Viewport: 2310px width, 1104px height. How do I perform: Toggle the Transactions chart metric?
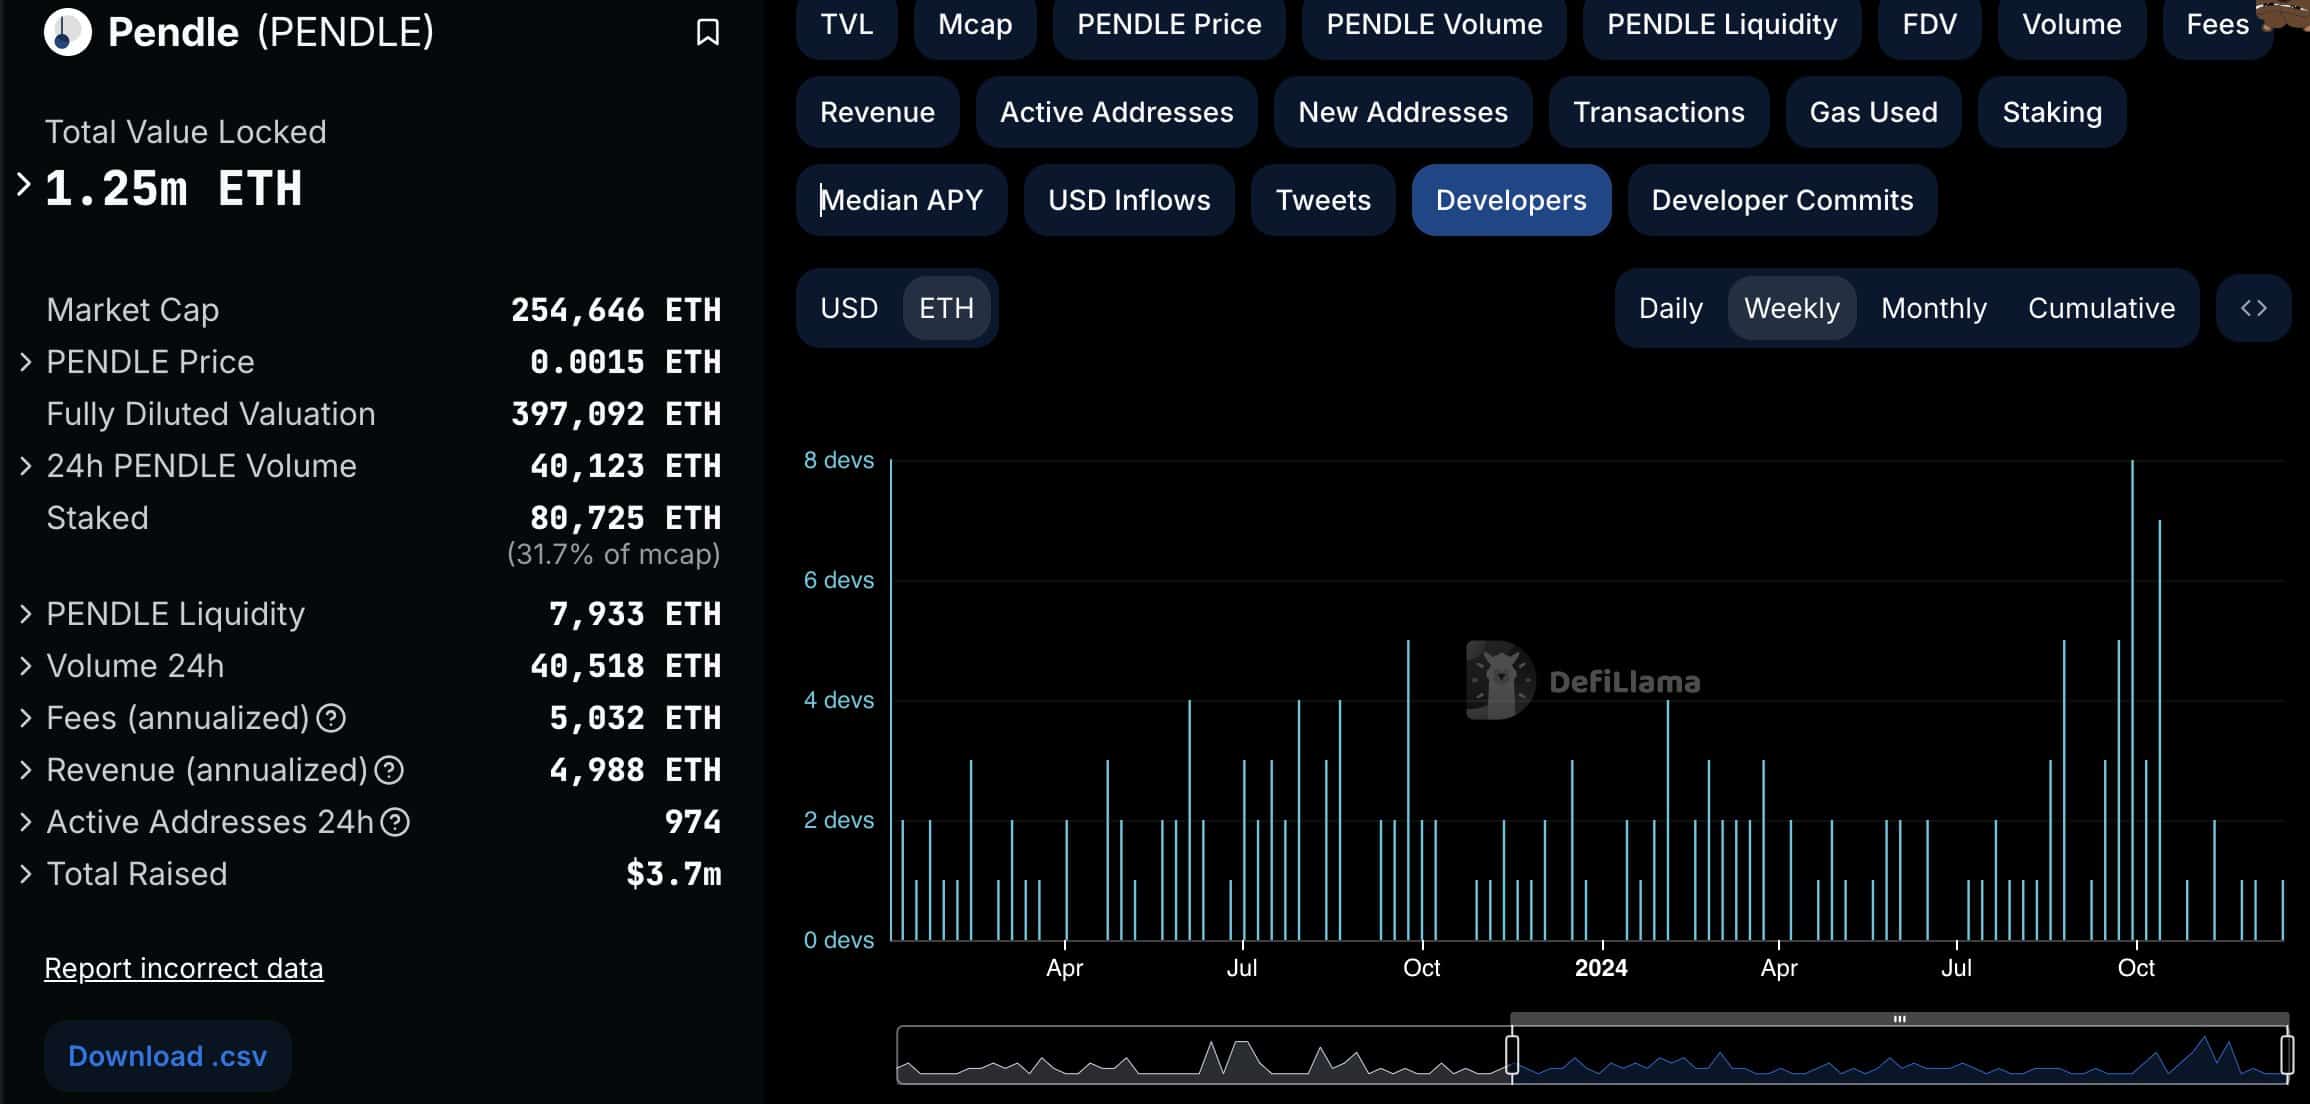(1659, 112)
